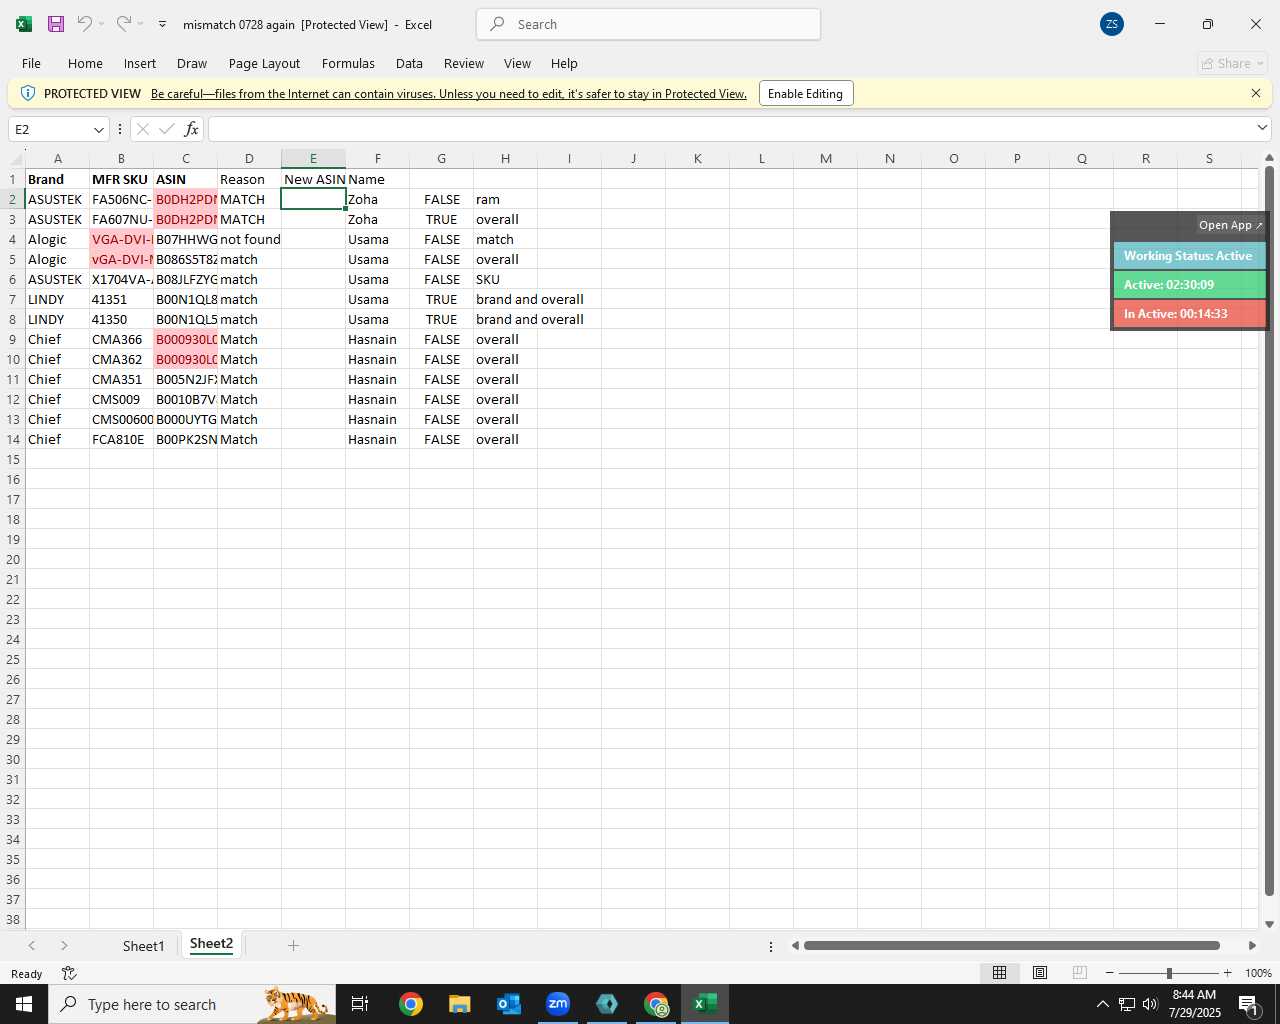Open the Review ribbon tab
This screenshot has height=1024, width=1280.
point(464,63)
